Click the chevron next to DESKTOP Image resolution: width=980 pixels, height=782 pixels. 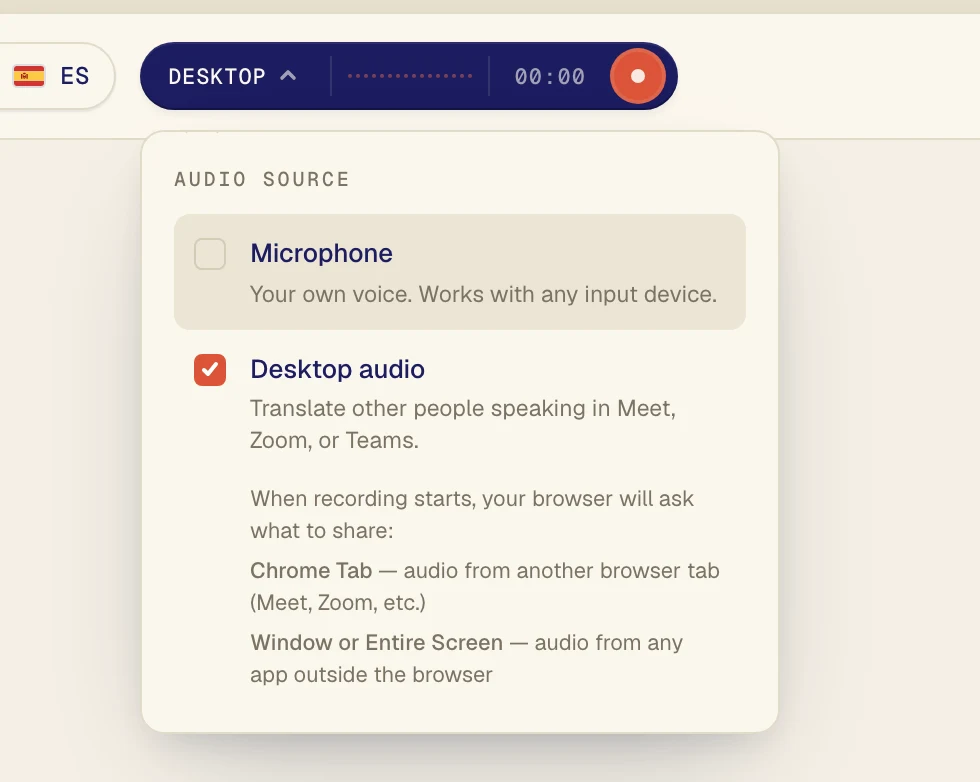tap(288, 76)
